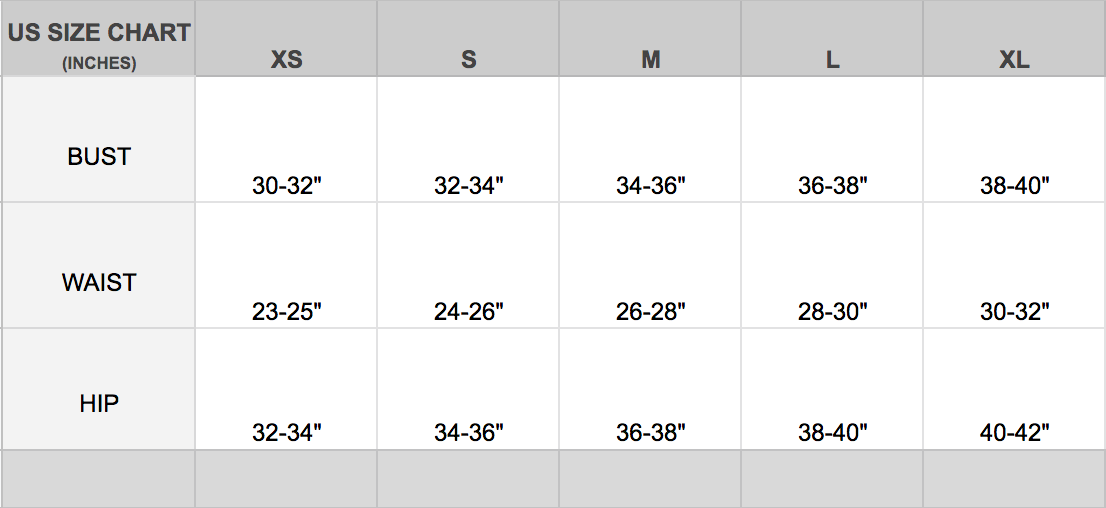This screenshot has width=1106, height=508.
Task: Select the XS column header
Action: [286, 60]
